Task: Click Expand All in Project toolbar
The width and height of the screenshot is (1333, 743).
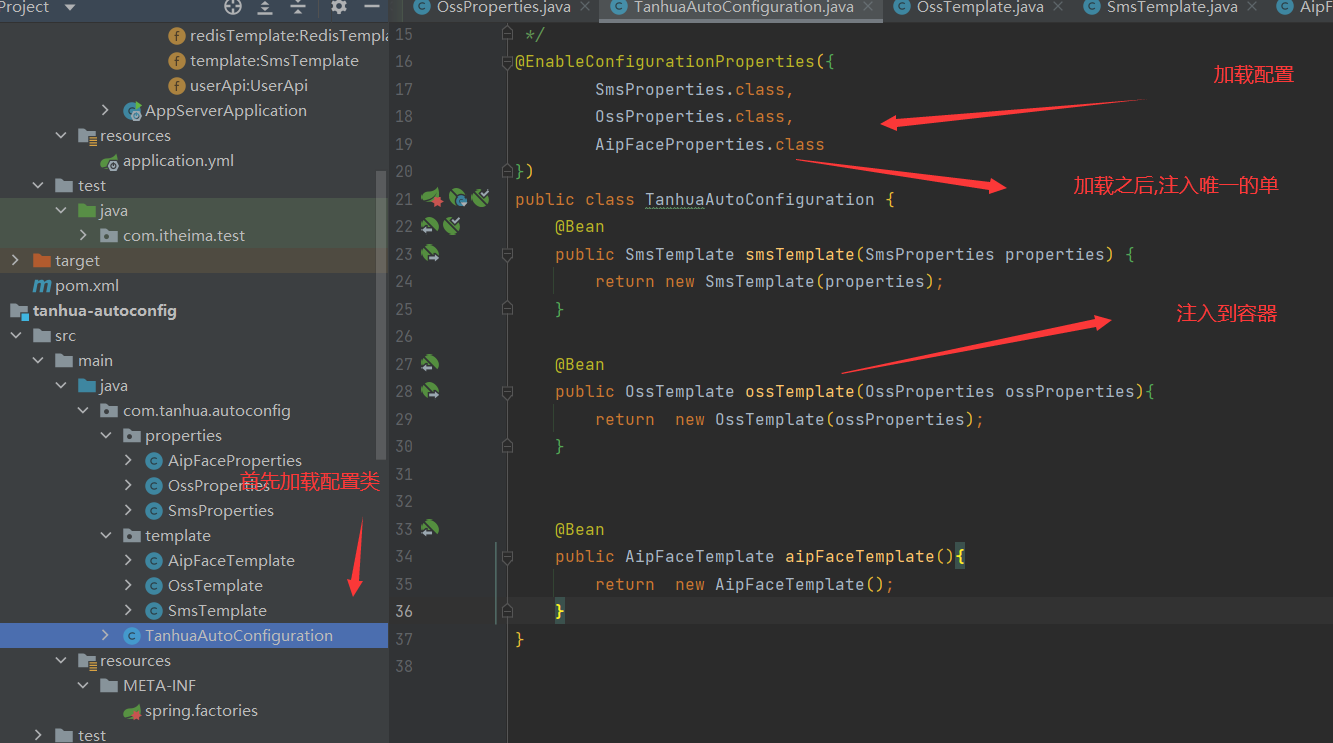Action: coord(265,7)
